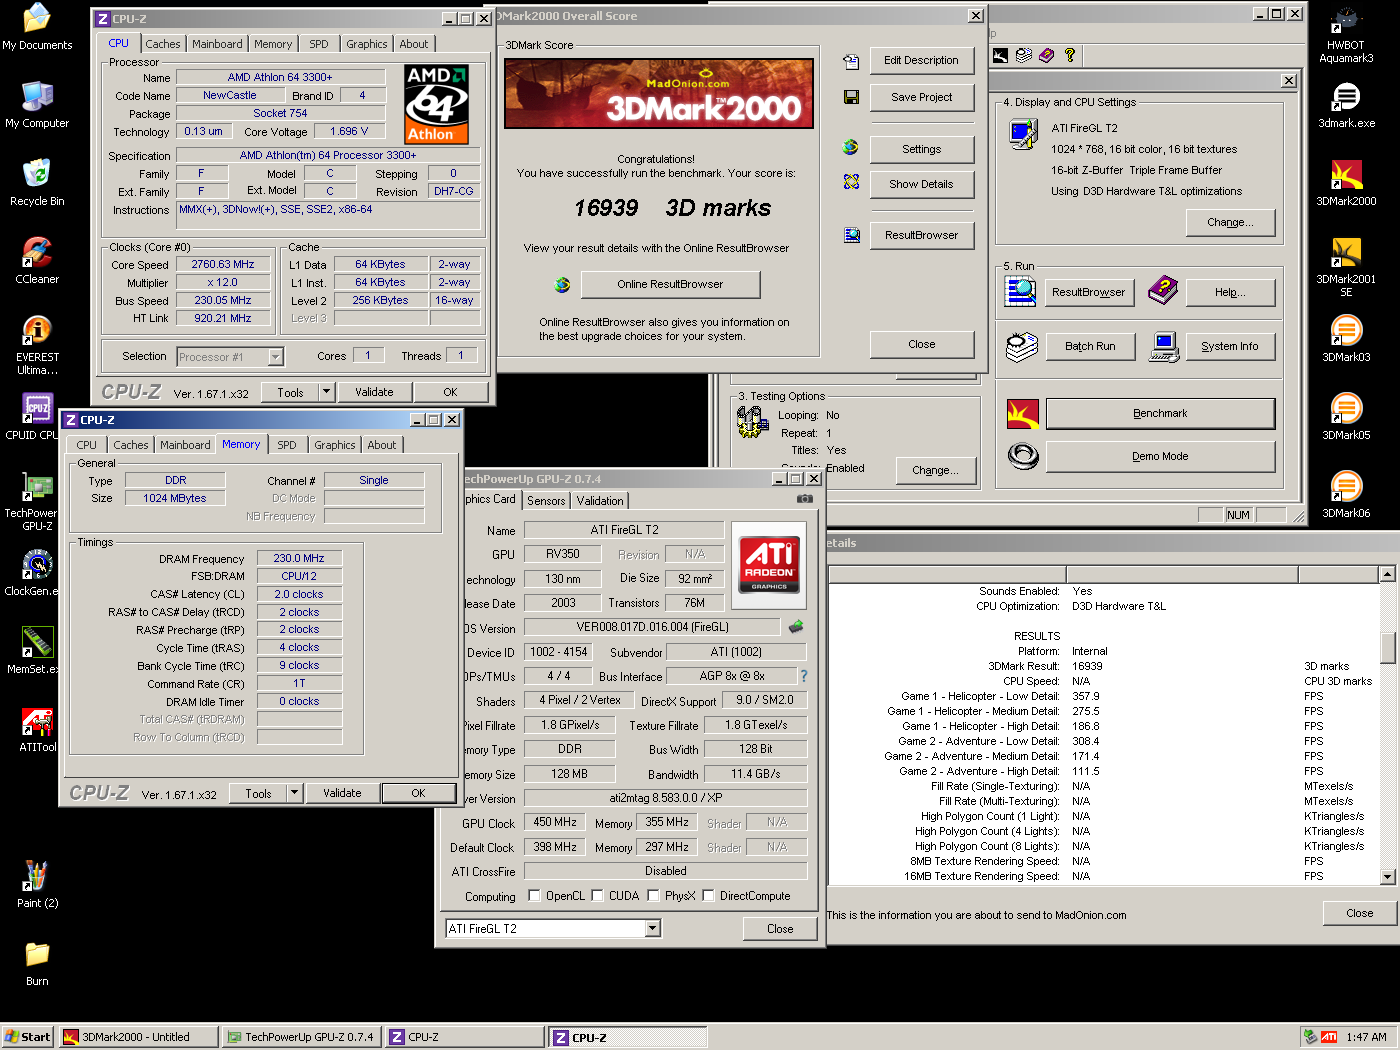Click Bus Interface question mark icon
Screen dimensions: 1400x1050
coord(803,676)
